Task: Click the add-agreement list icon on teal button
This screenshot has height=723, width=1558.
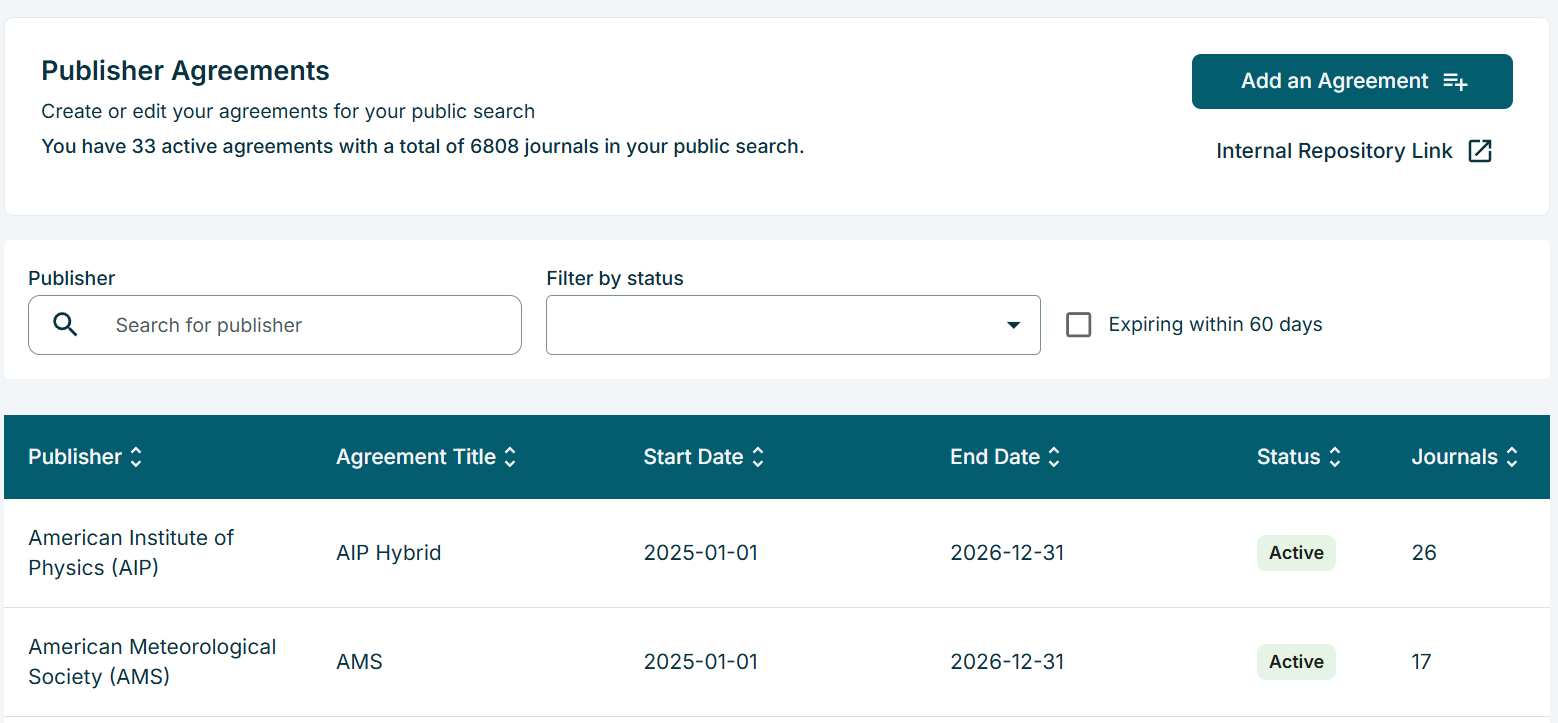Action: coord(1457,81)
